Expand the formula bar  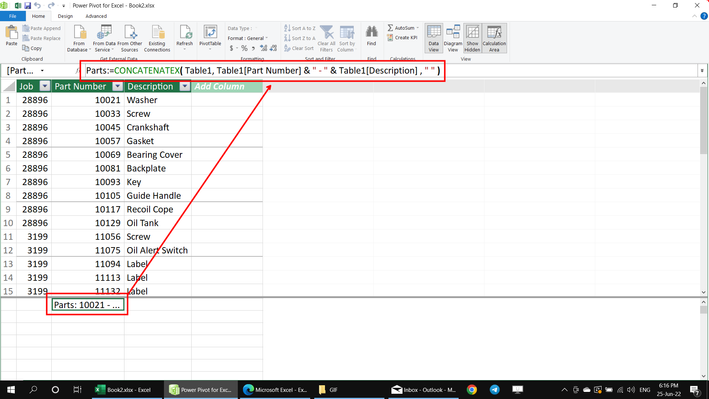[x=702, y=71]
